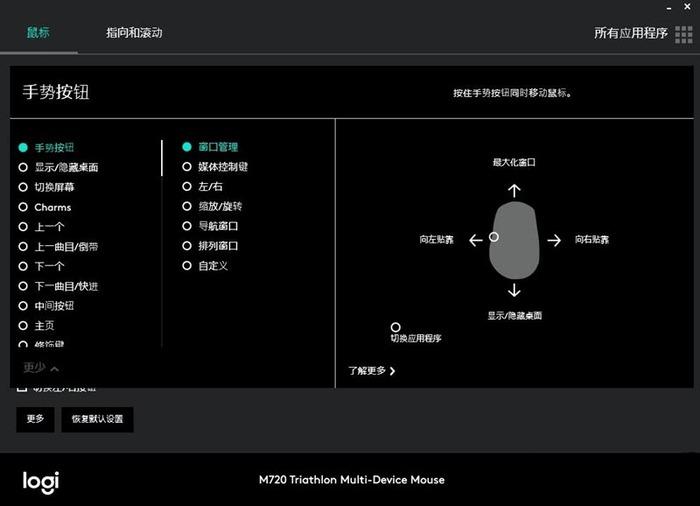Click the circle above 切换应用程序
This screenshot has width=700, height=506.
(395, 327)
